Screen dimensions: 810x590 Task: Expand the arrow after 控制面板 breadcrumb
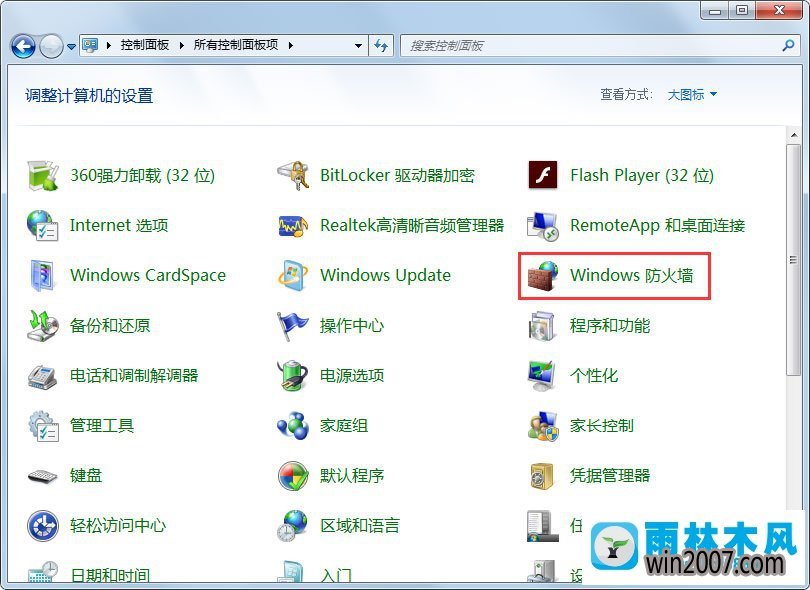[181, 45]
